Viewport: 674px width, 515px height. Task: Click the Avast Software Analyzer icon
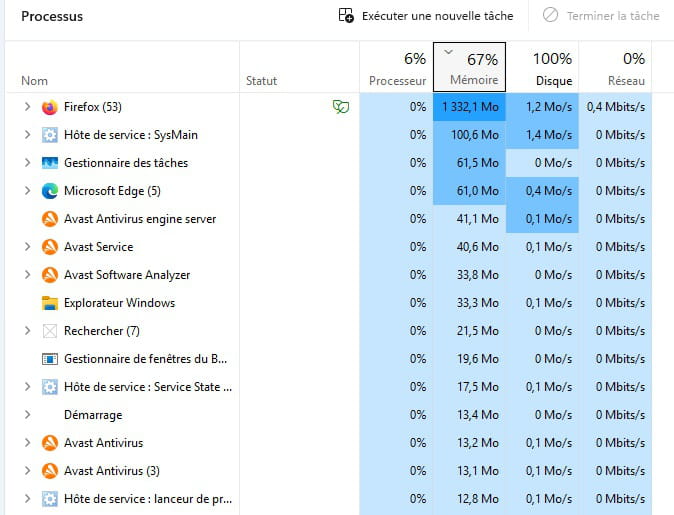coord(50,275)
